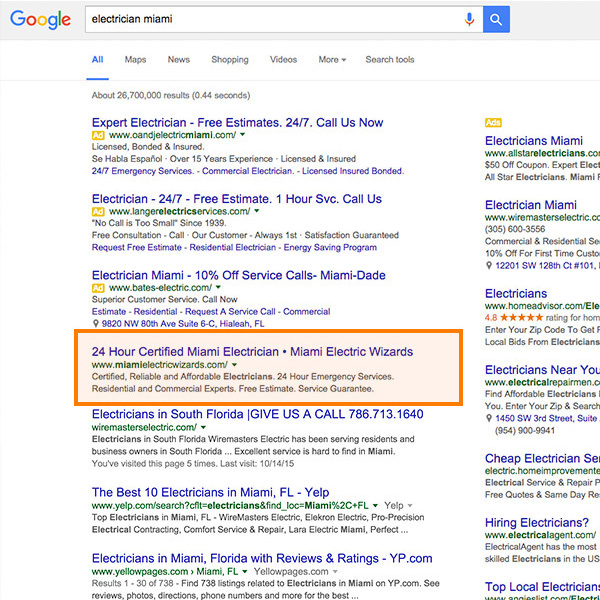Expand the More dropdown menu
Viewport: 600px width, 600px height.
(x=332, y=60)
